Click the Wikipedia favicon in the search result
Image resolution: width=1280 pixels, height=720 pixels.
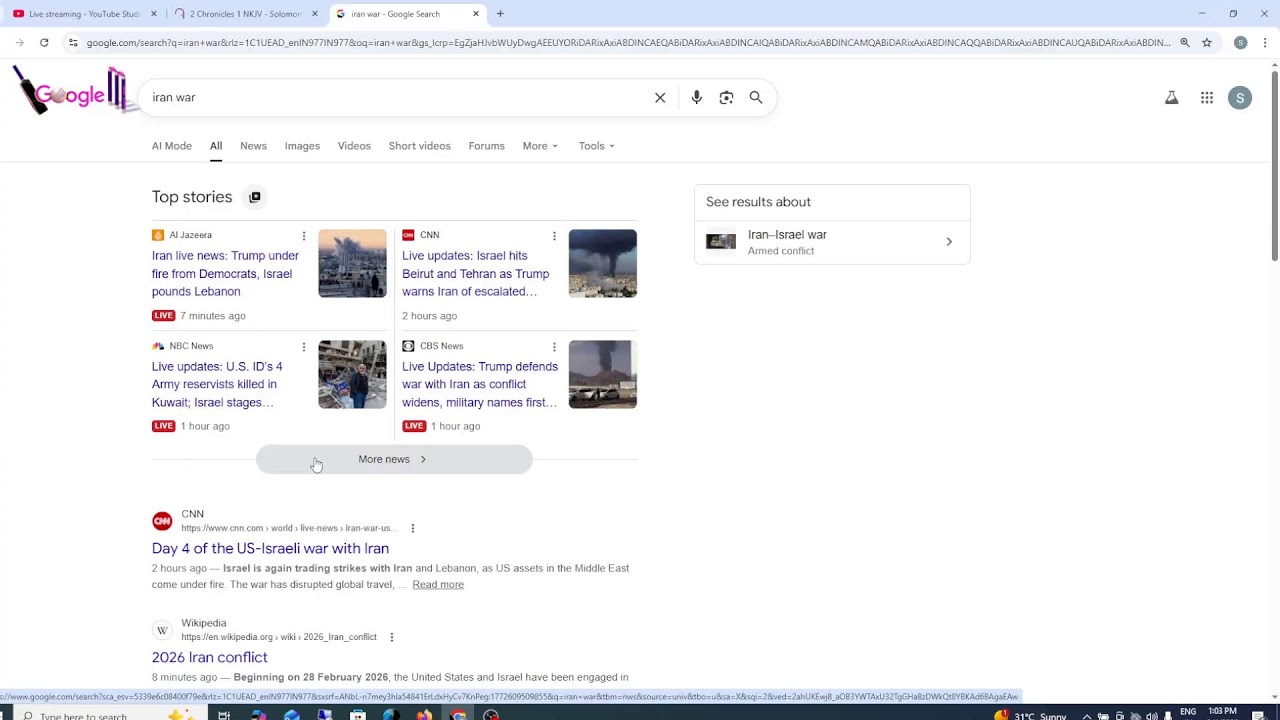[162, 630]
